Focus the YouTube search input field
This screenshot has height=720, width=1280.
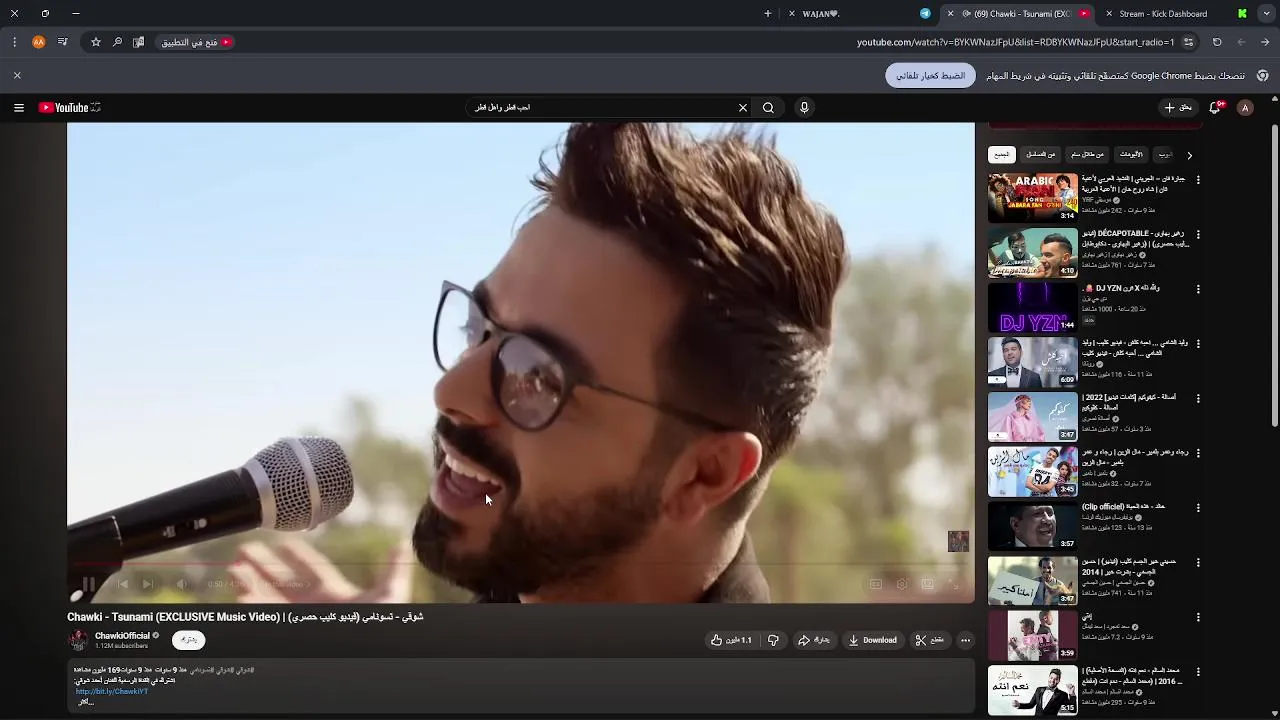click(600, 108)
